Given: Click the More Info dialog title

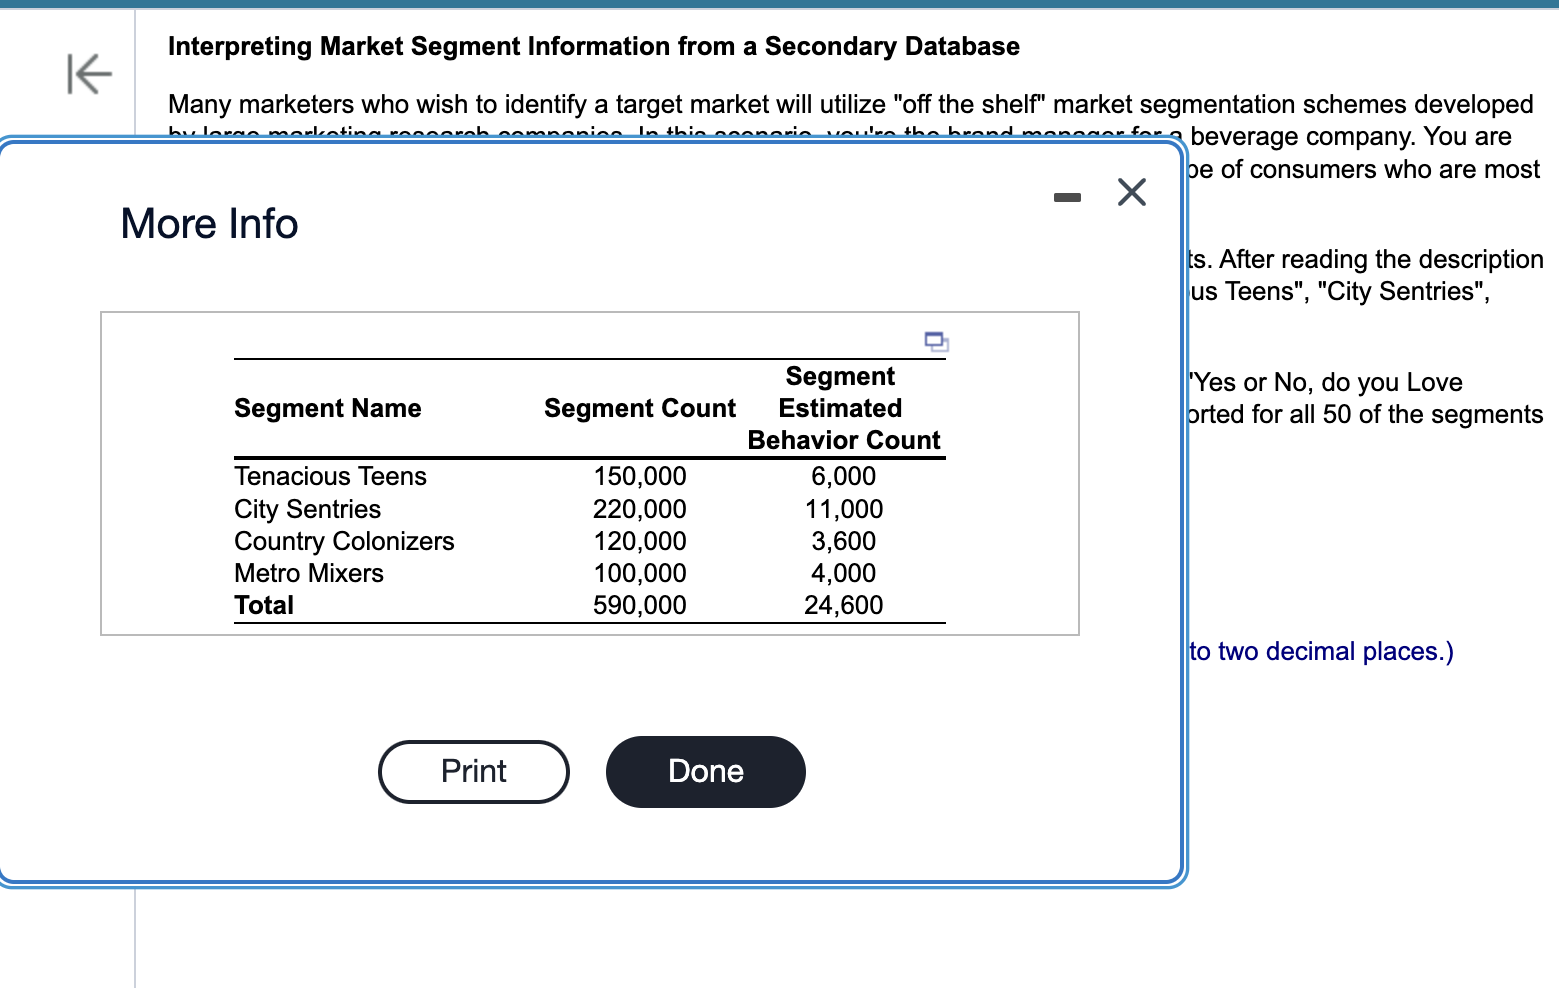Looking at the screenshot, I should tap(208, 223).
